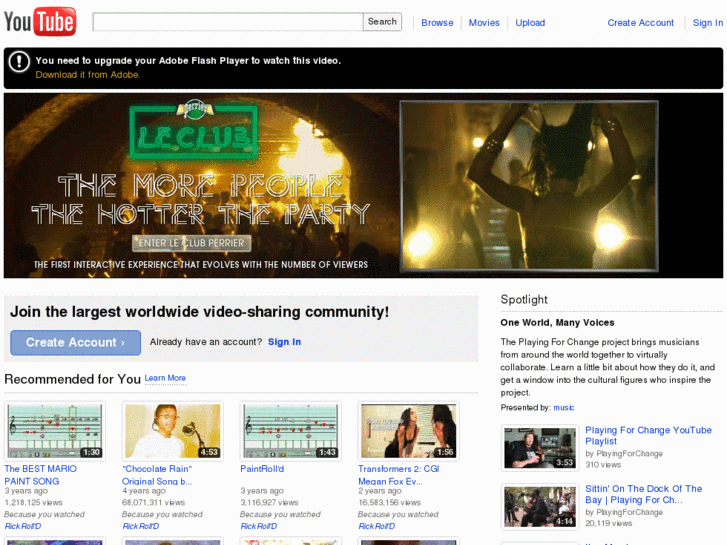Click the Flash warning exclamation icon
This screenshot has height=545, width=727.
click(x=19, y=62)
